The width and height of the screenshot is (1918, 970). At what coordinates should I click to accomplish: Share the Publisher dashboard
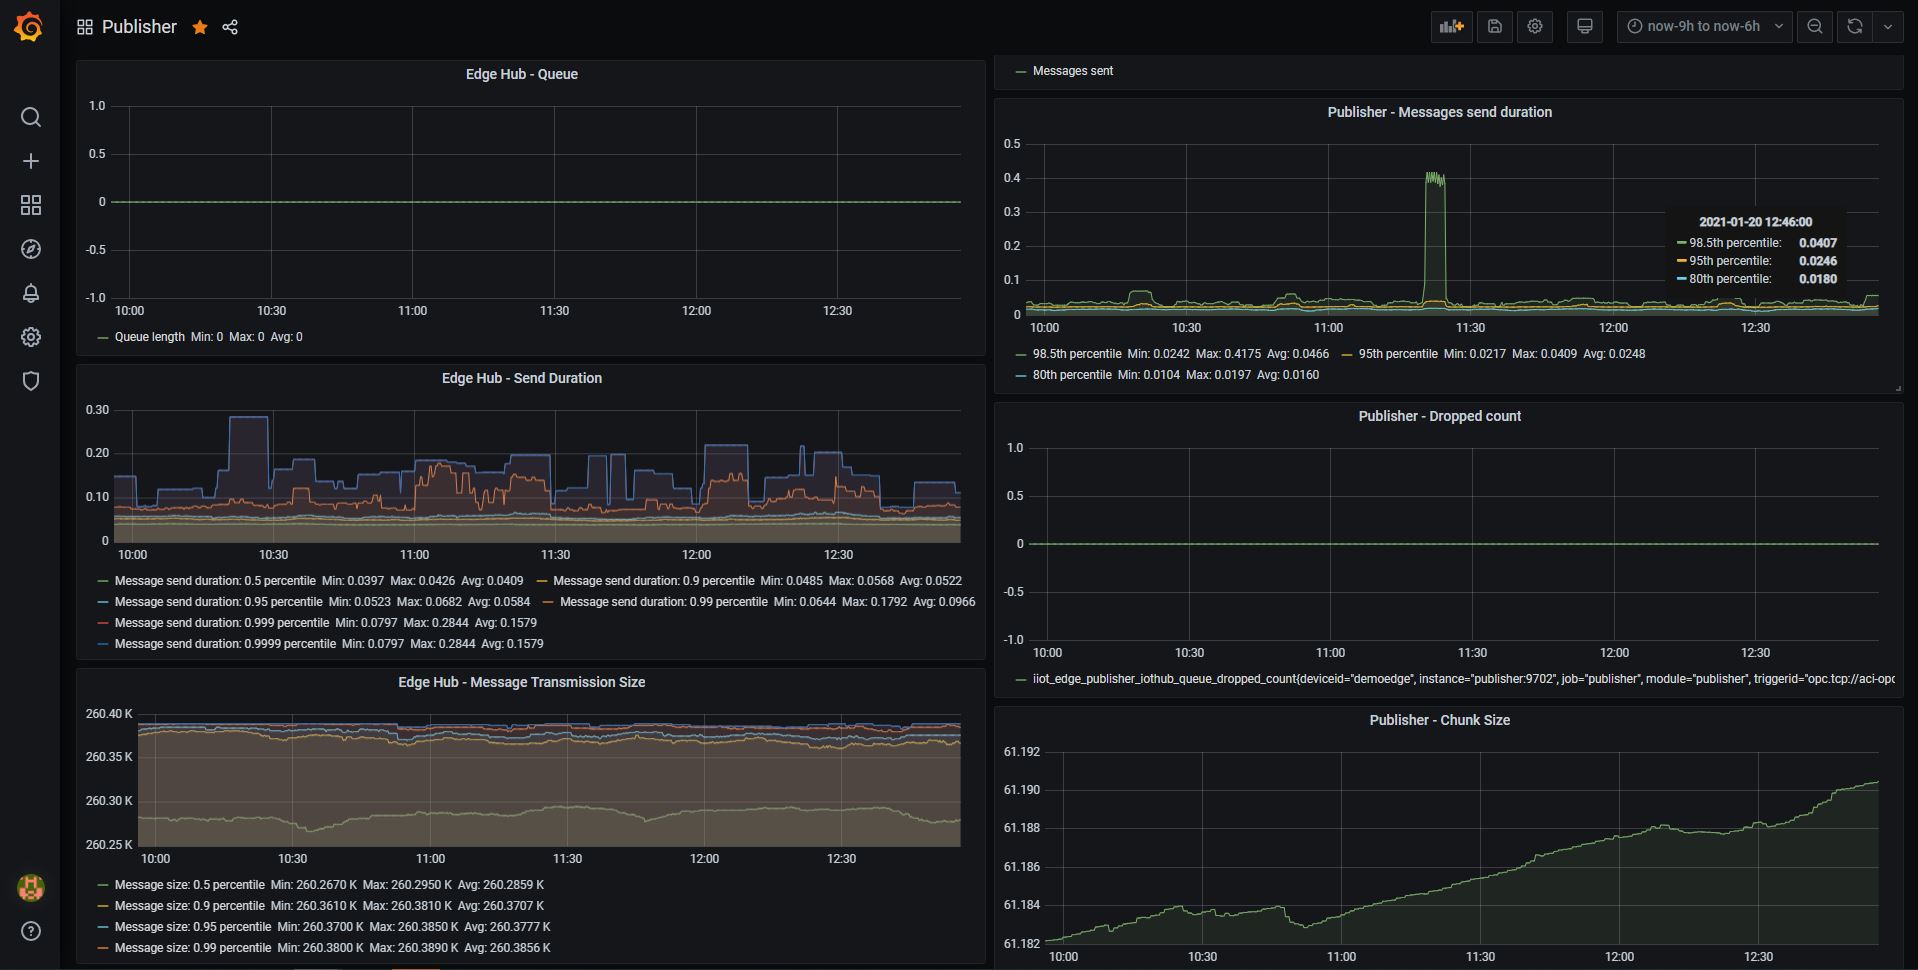tap(230, 27)
